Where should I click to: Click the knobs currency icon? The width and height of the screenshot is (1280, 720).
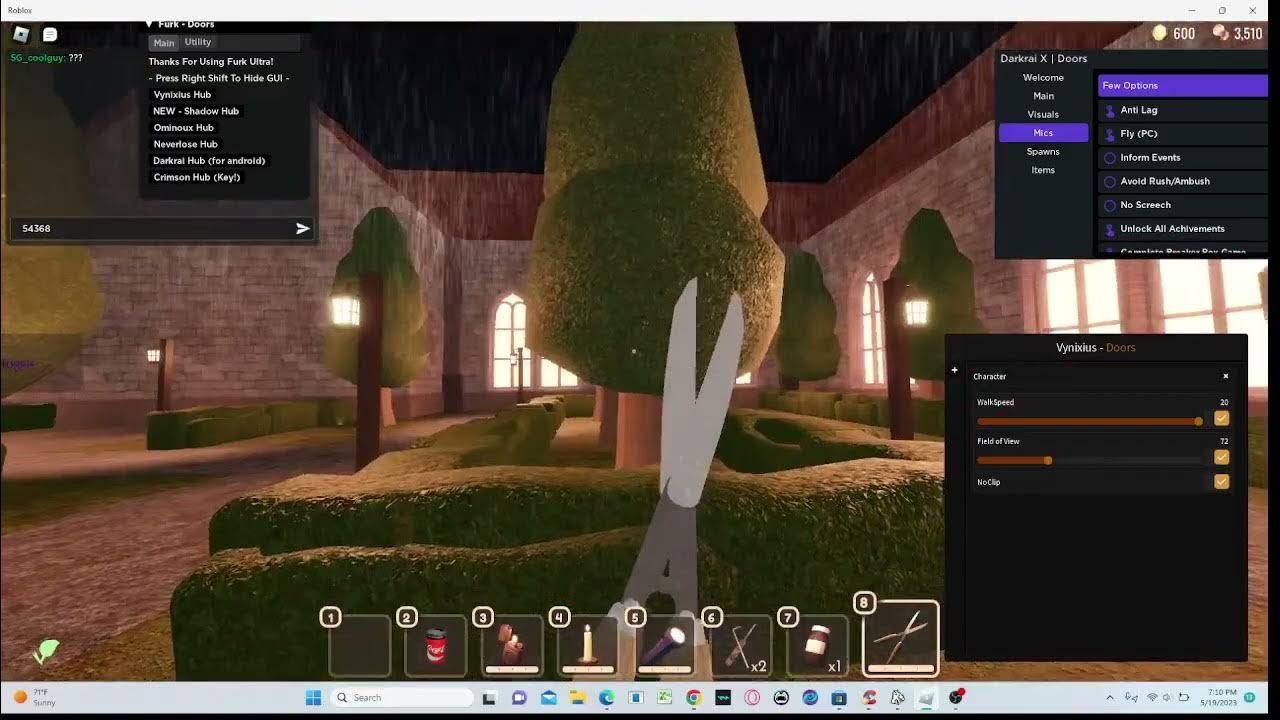pos(1221,33)
